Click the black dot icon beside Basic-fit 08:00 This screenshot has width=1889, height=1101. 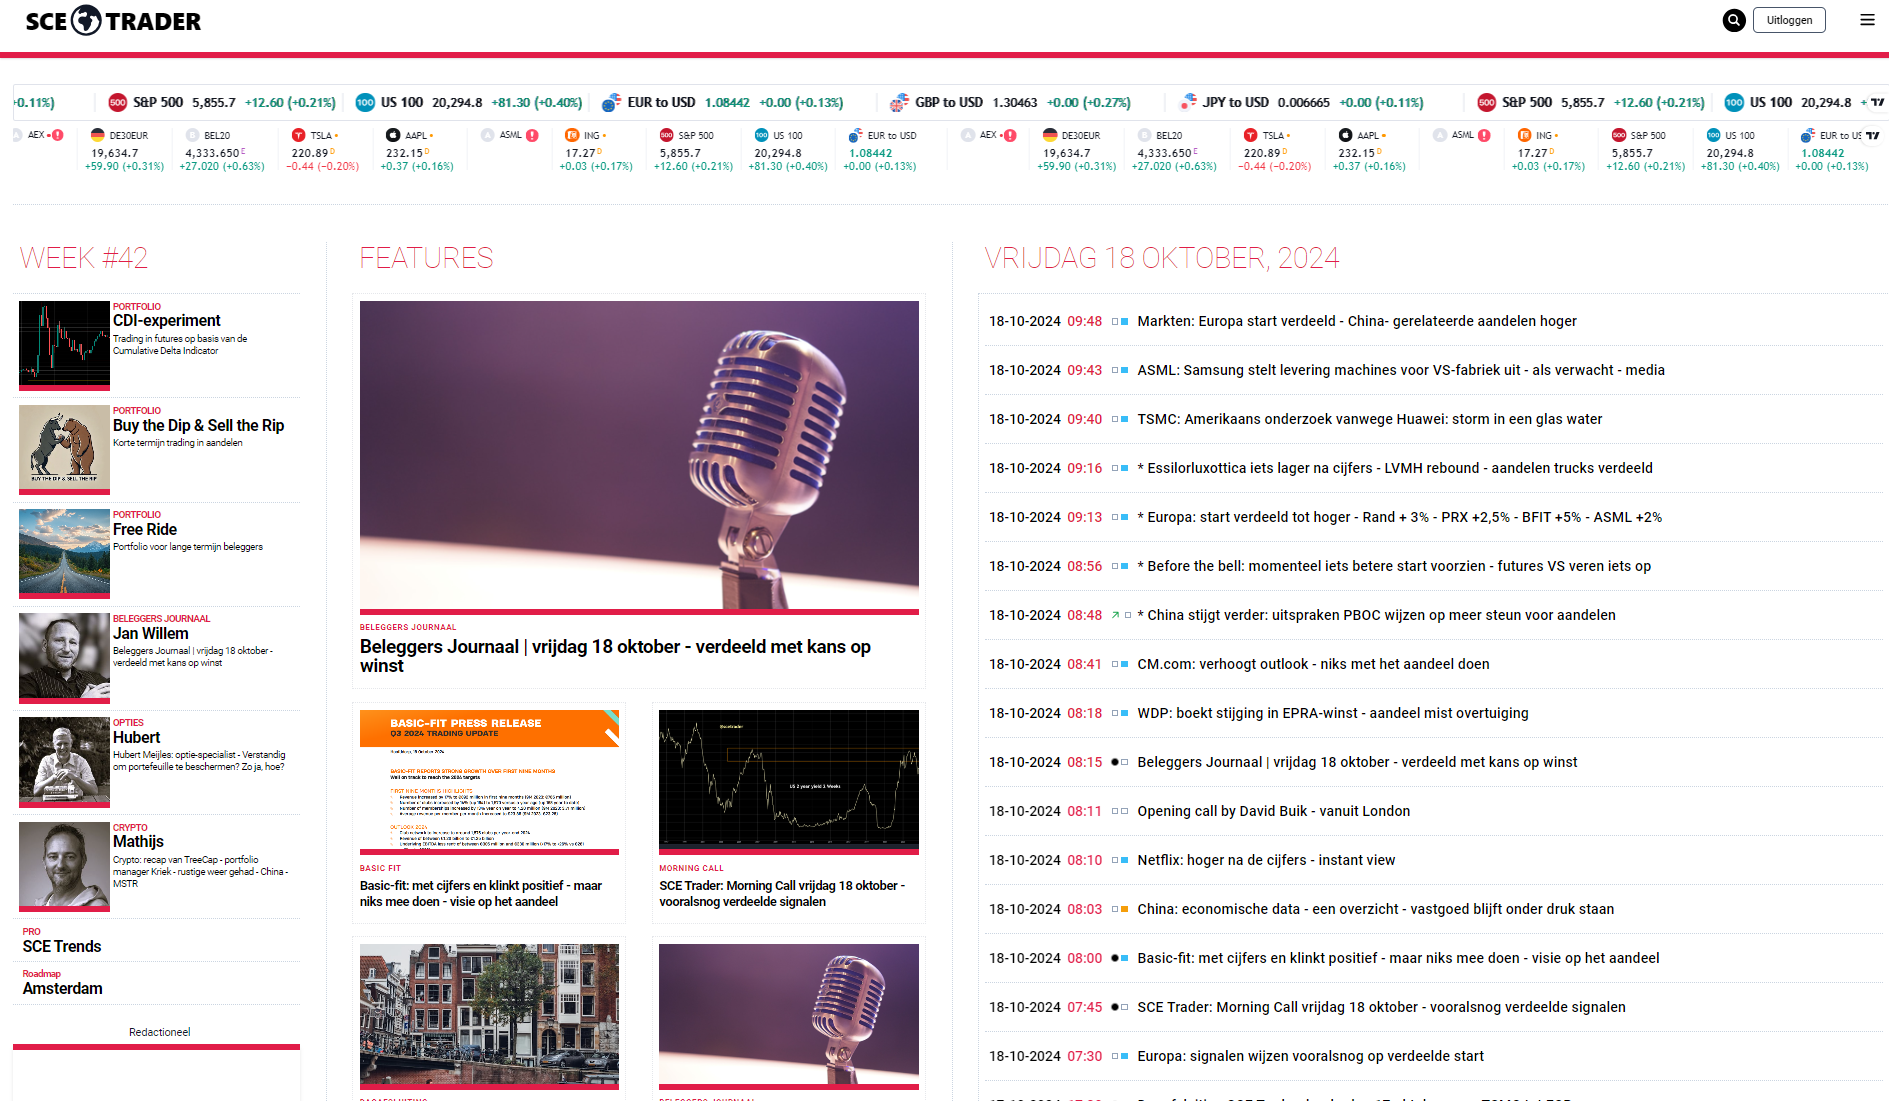(x=1115, y=958)
